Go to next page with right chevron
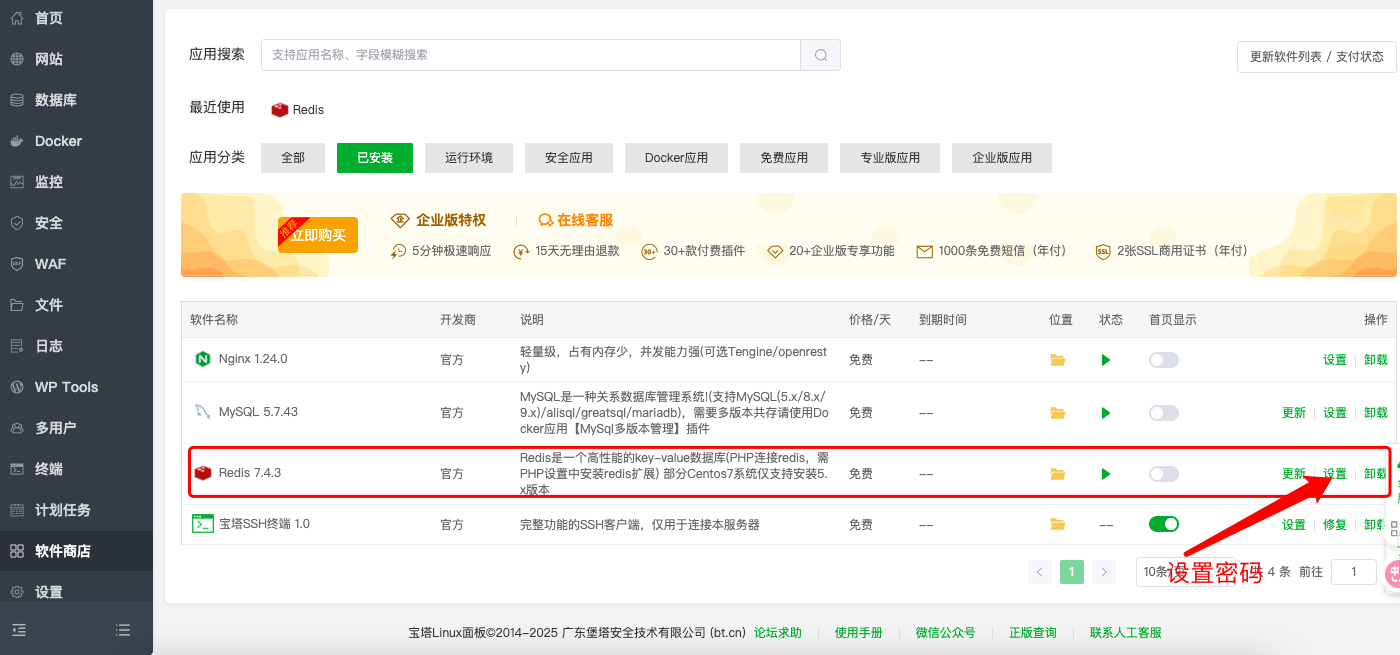This screenshot has height=655, width=1400. coord(1104,572)
